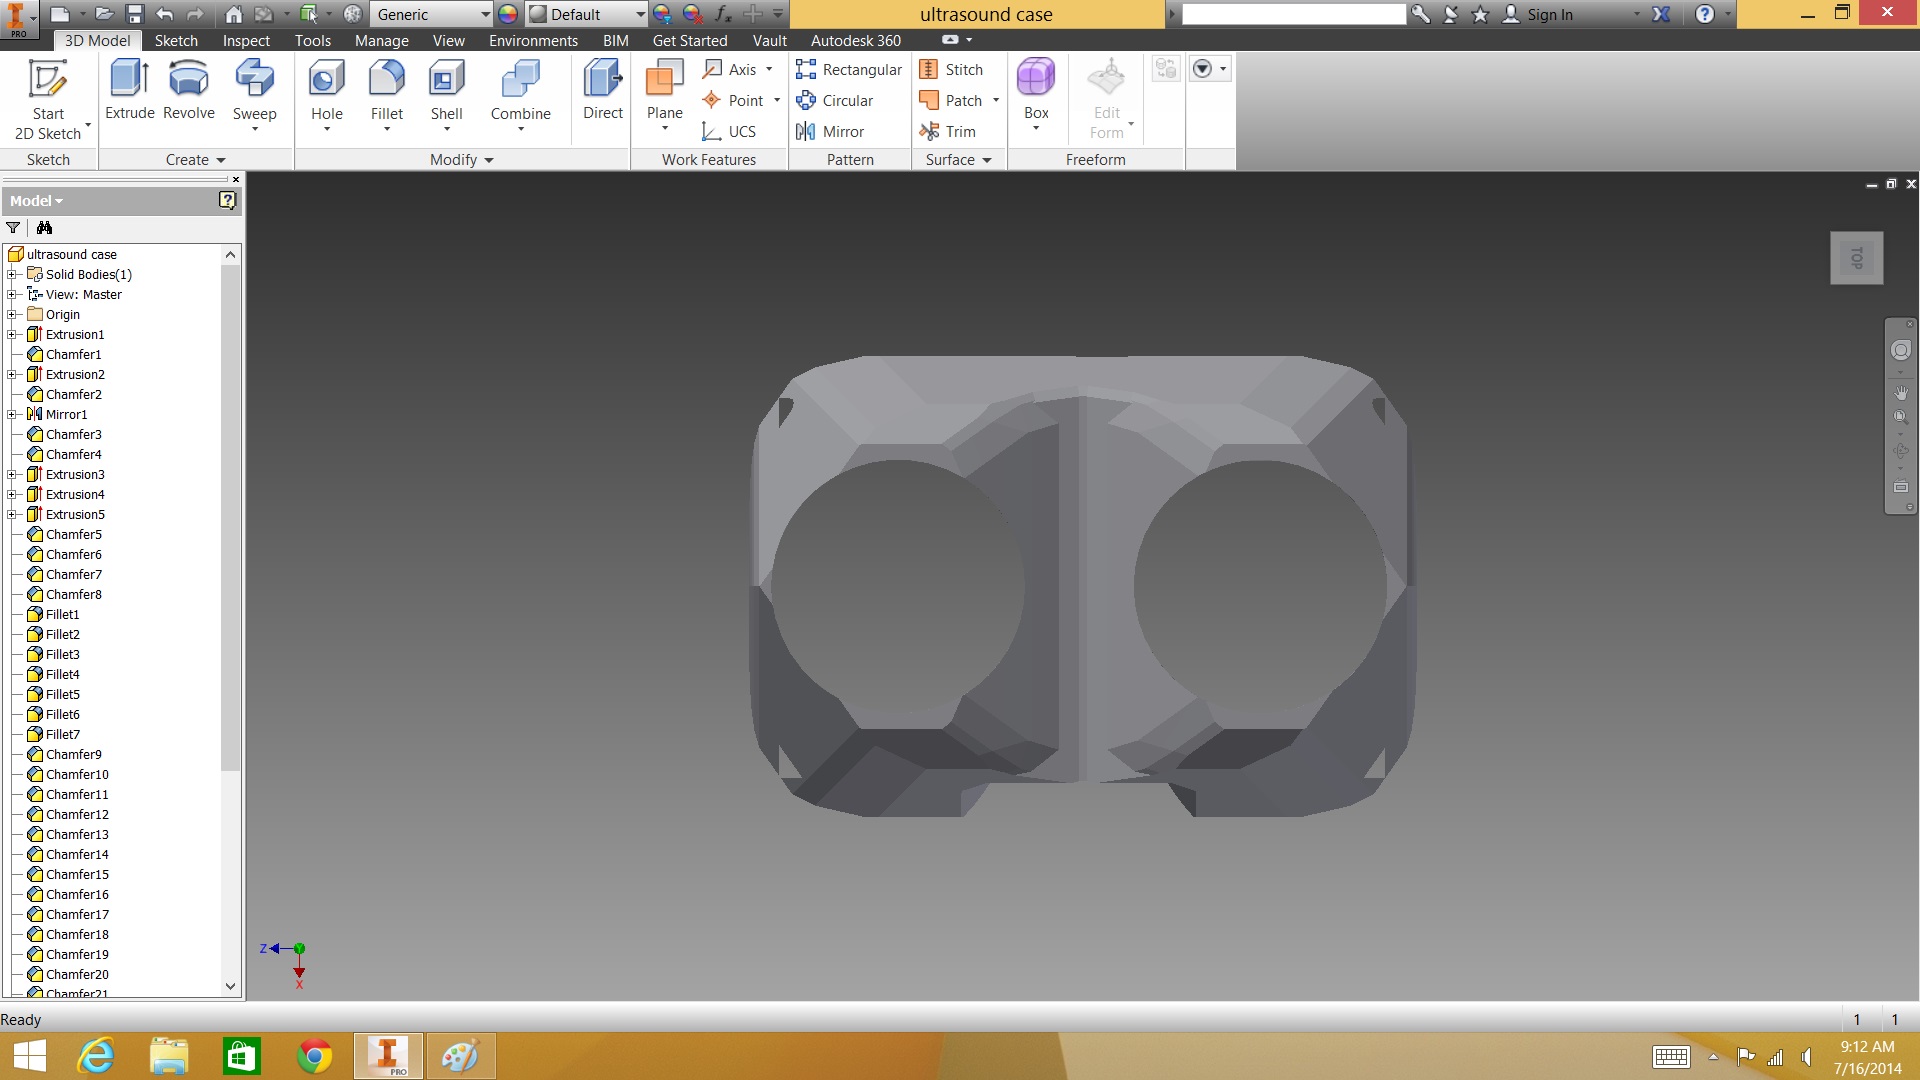Click the Save icon in quick access toolbar
Image resolution: width=1920 pixels, height=1080 pixels.
(134, 14)
